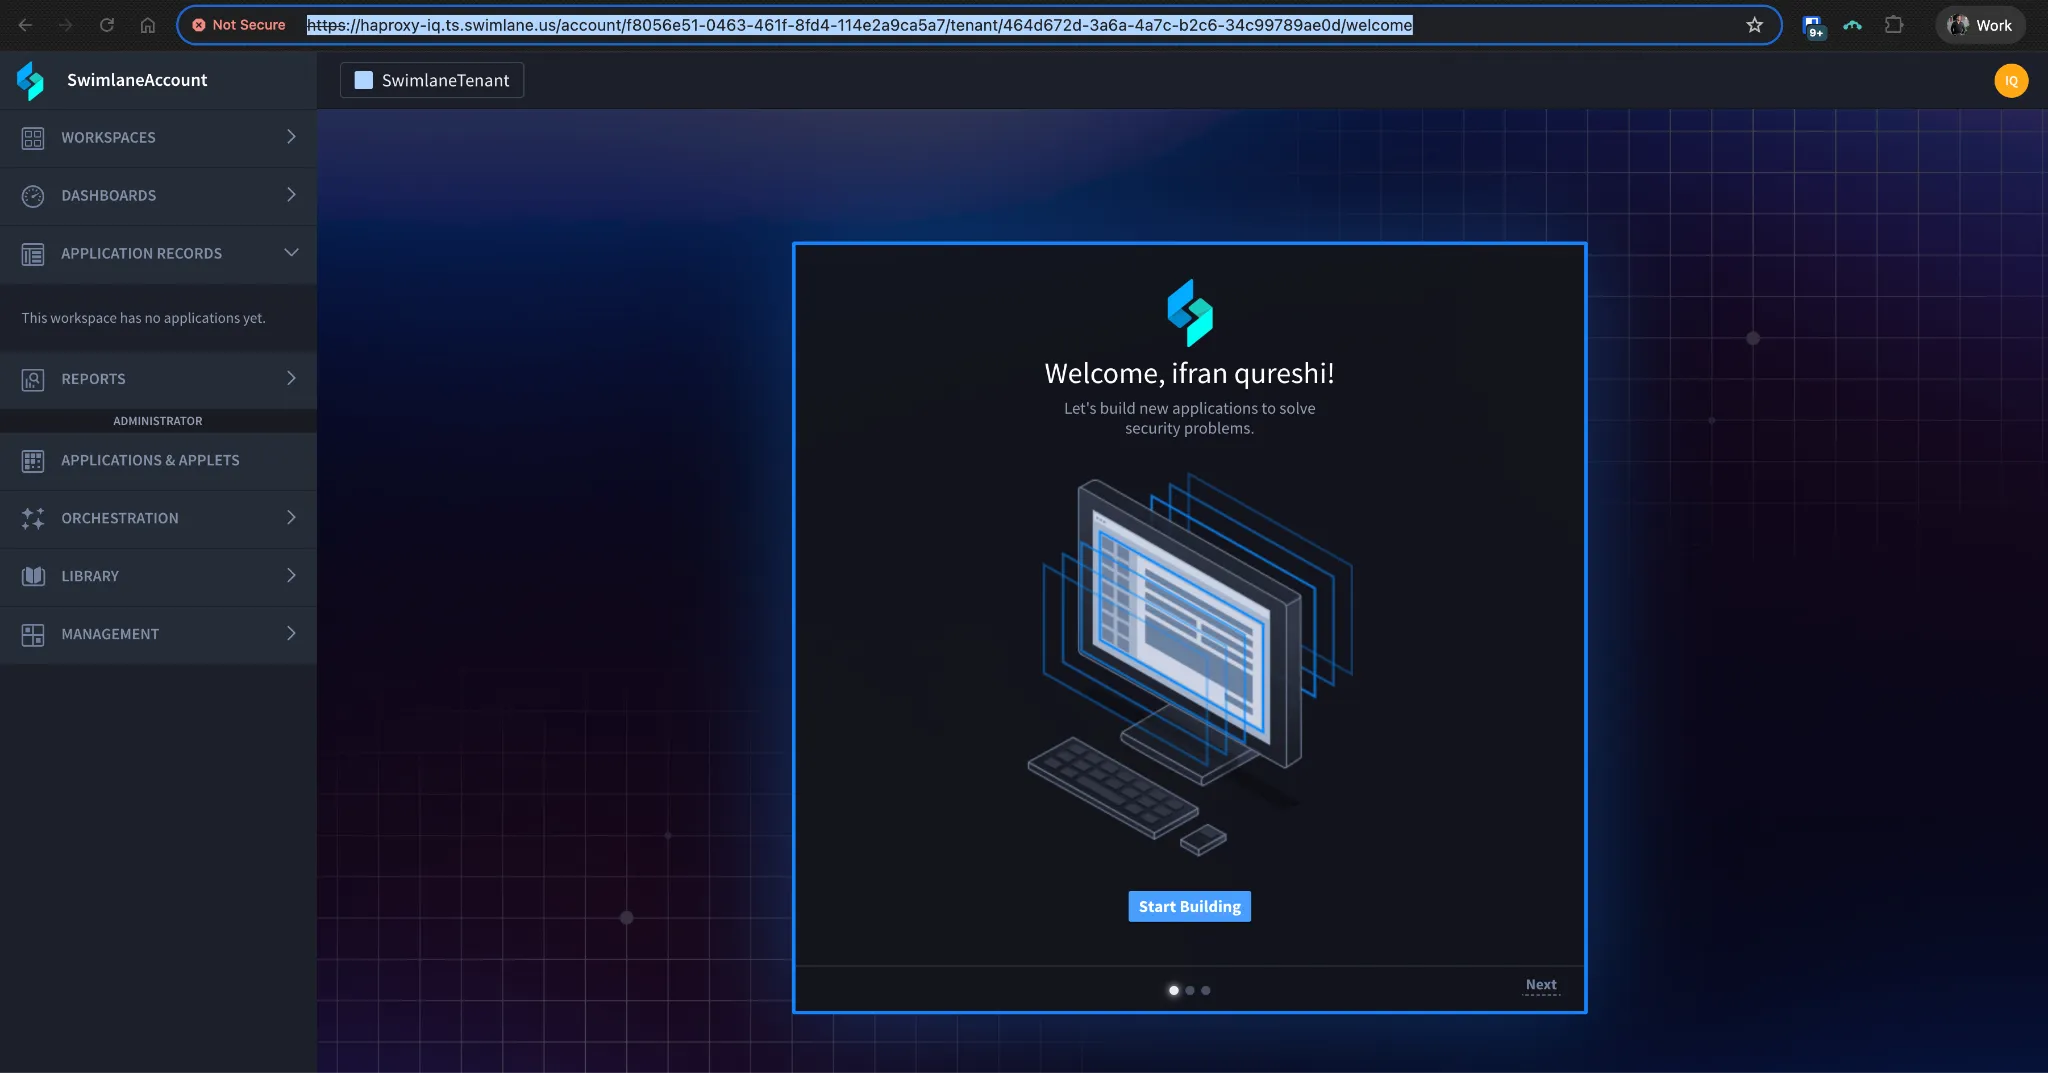
Task: Reload the page in the browser
Action: click(x=106, y=25)
